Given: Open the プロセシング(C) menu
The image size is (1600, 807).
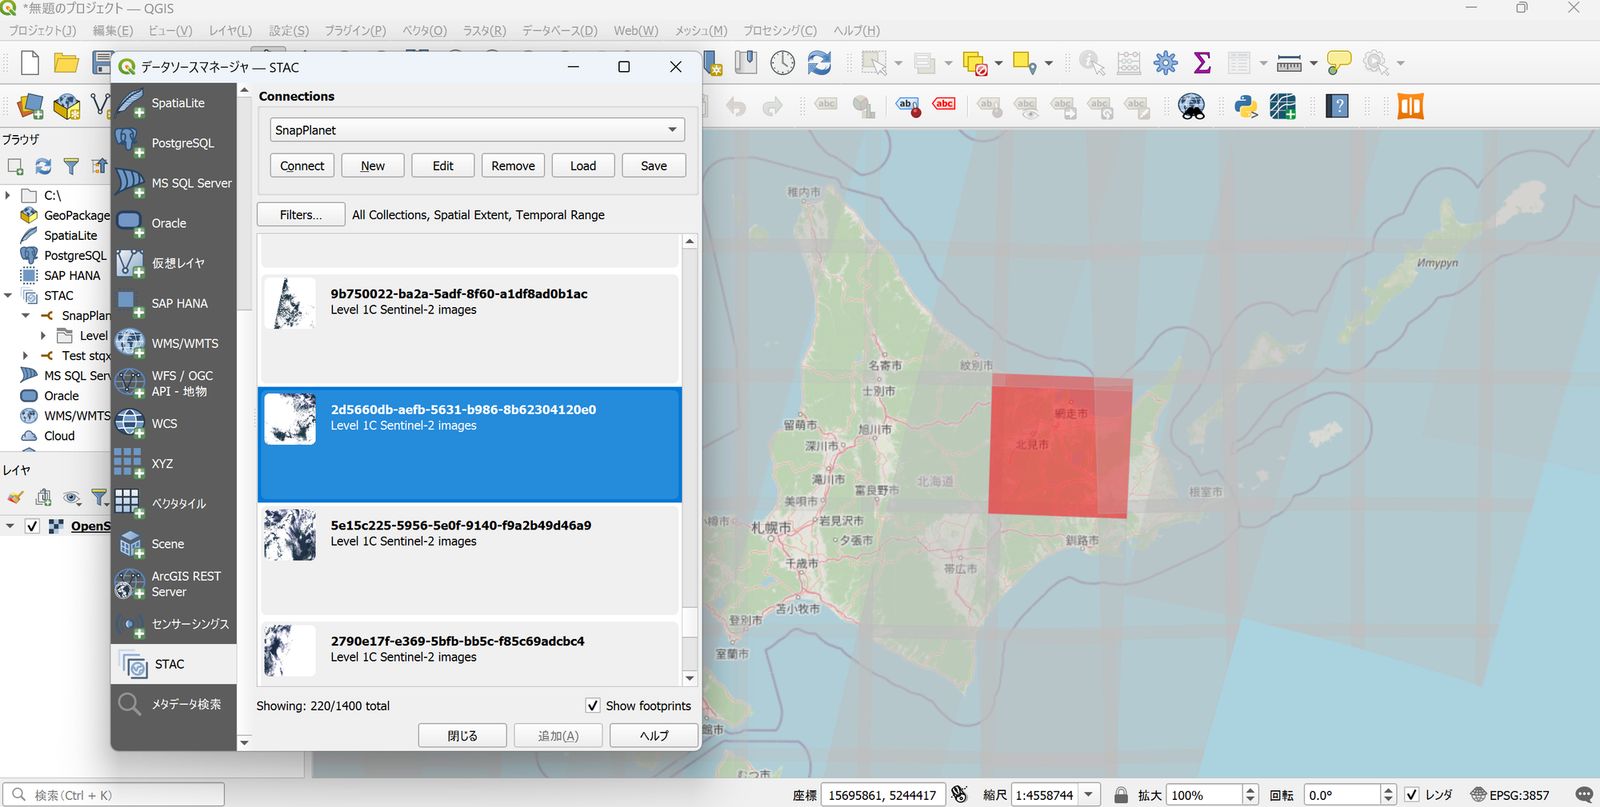Looking at the screenshot, I should (780, 31).
